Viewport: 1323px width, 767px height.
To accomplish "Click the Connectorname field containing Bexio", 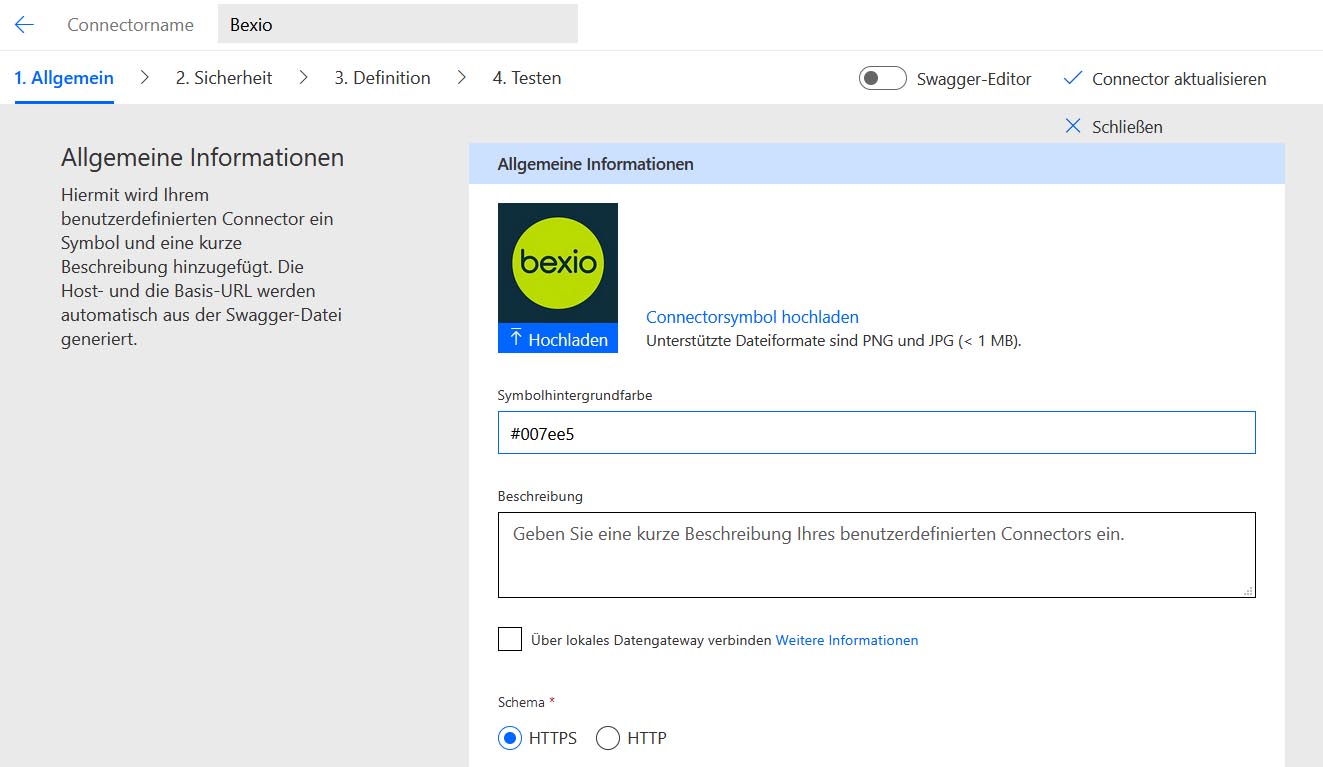I will coord(398,25).
